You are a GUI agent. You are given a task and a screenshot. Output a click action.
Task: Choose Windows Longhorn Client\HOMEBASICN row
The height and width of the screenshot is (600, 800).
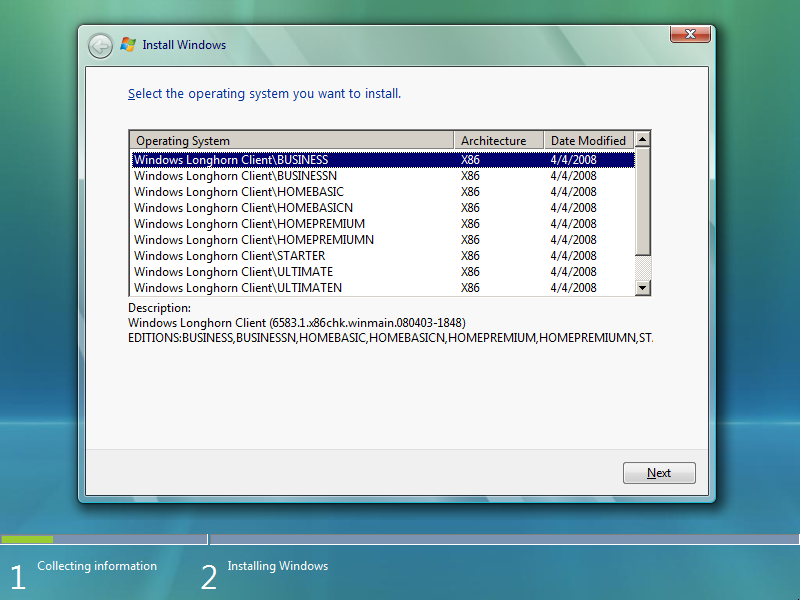tap(383, 208)
